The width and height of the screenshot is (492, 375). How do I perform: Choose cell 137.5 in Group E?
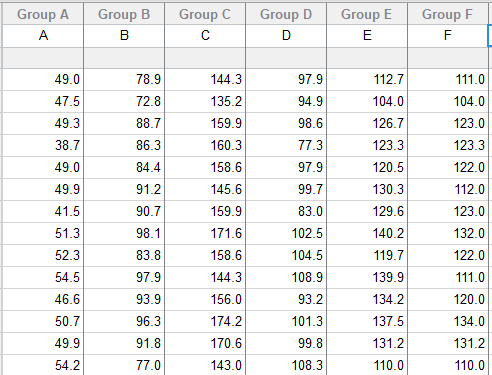(x=367, y=321)
